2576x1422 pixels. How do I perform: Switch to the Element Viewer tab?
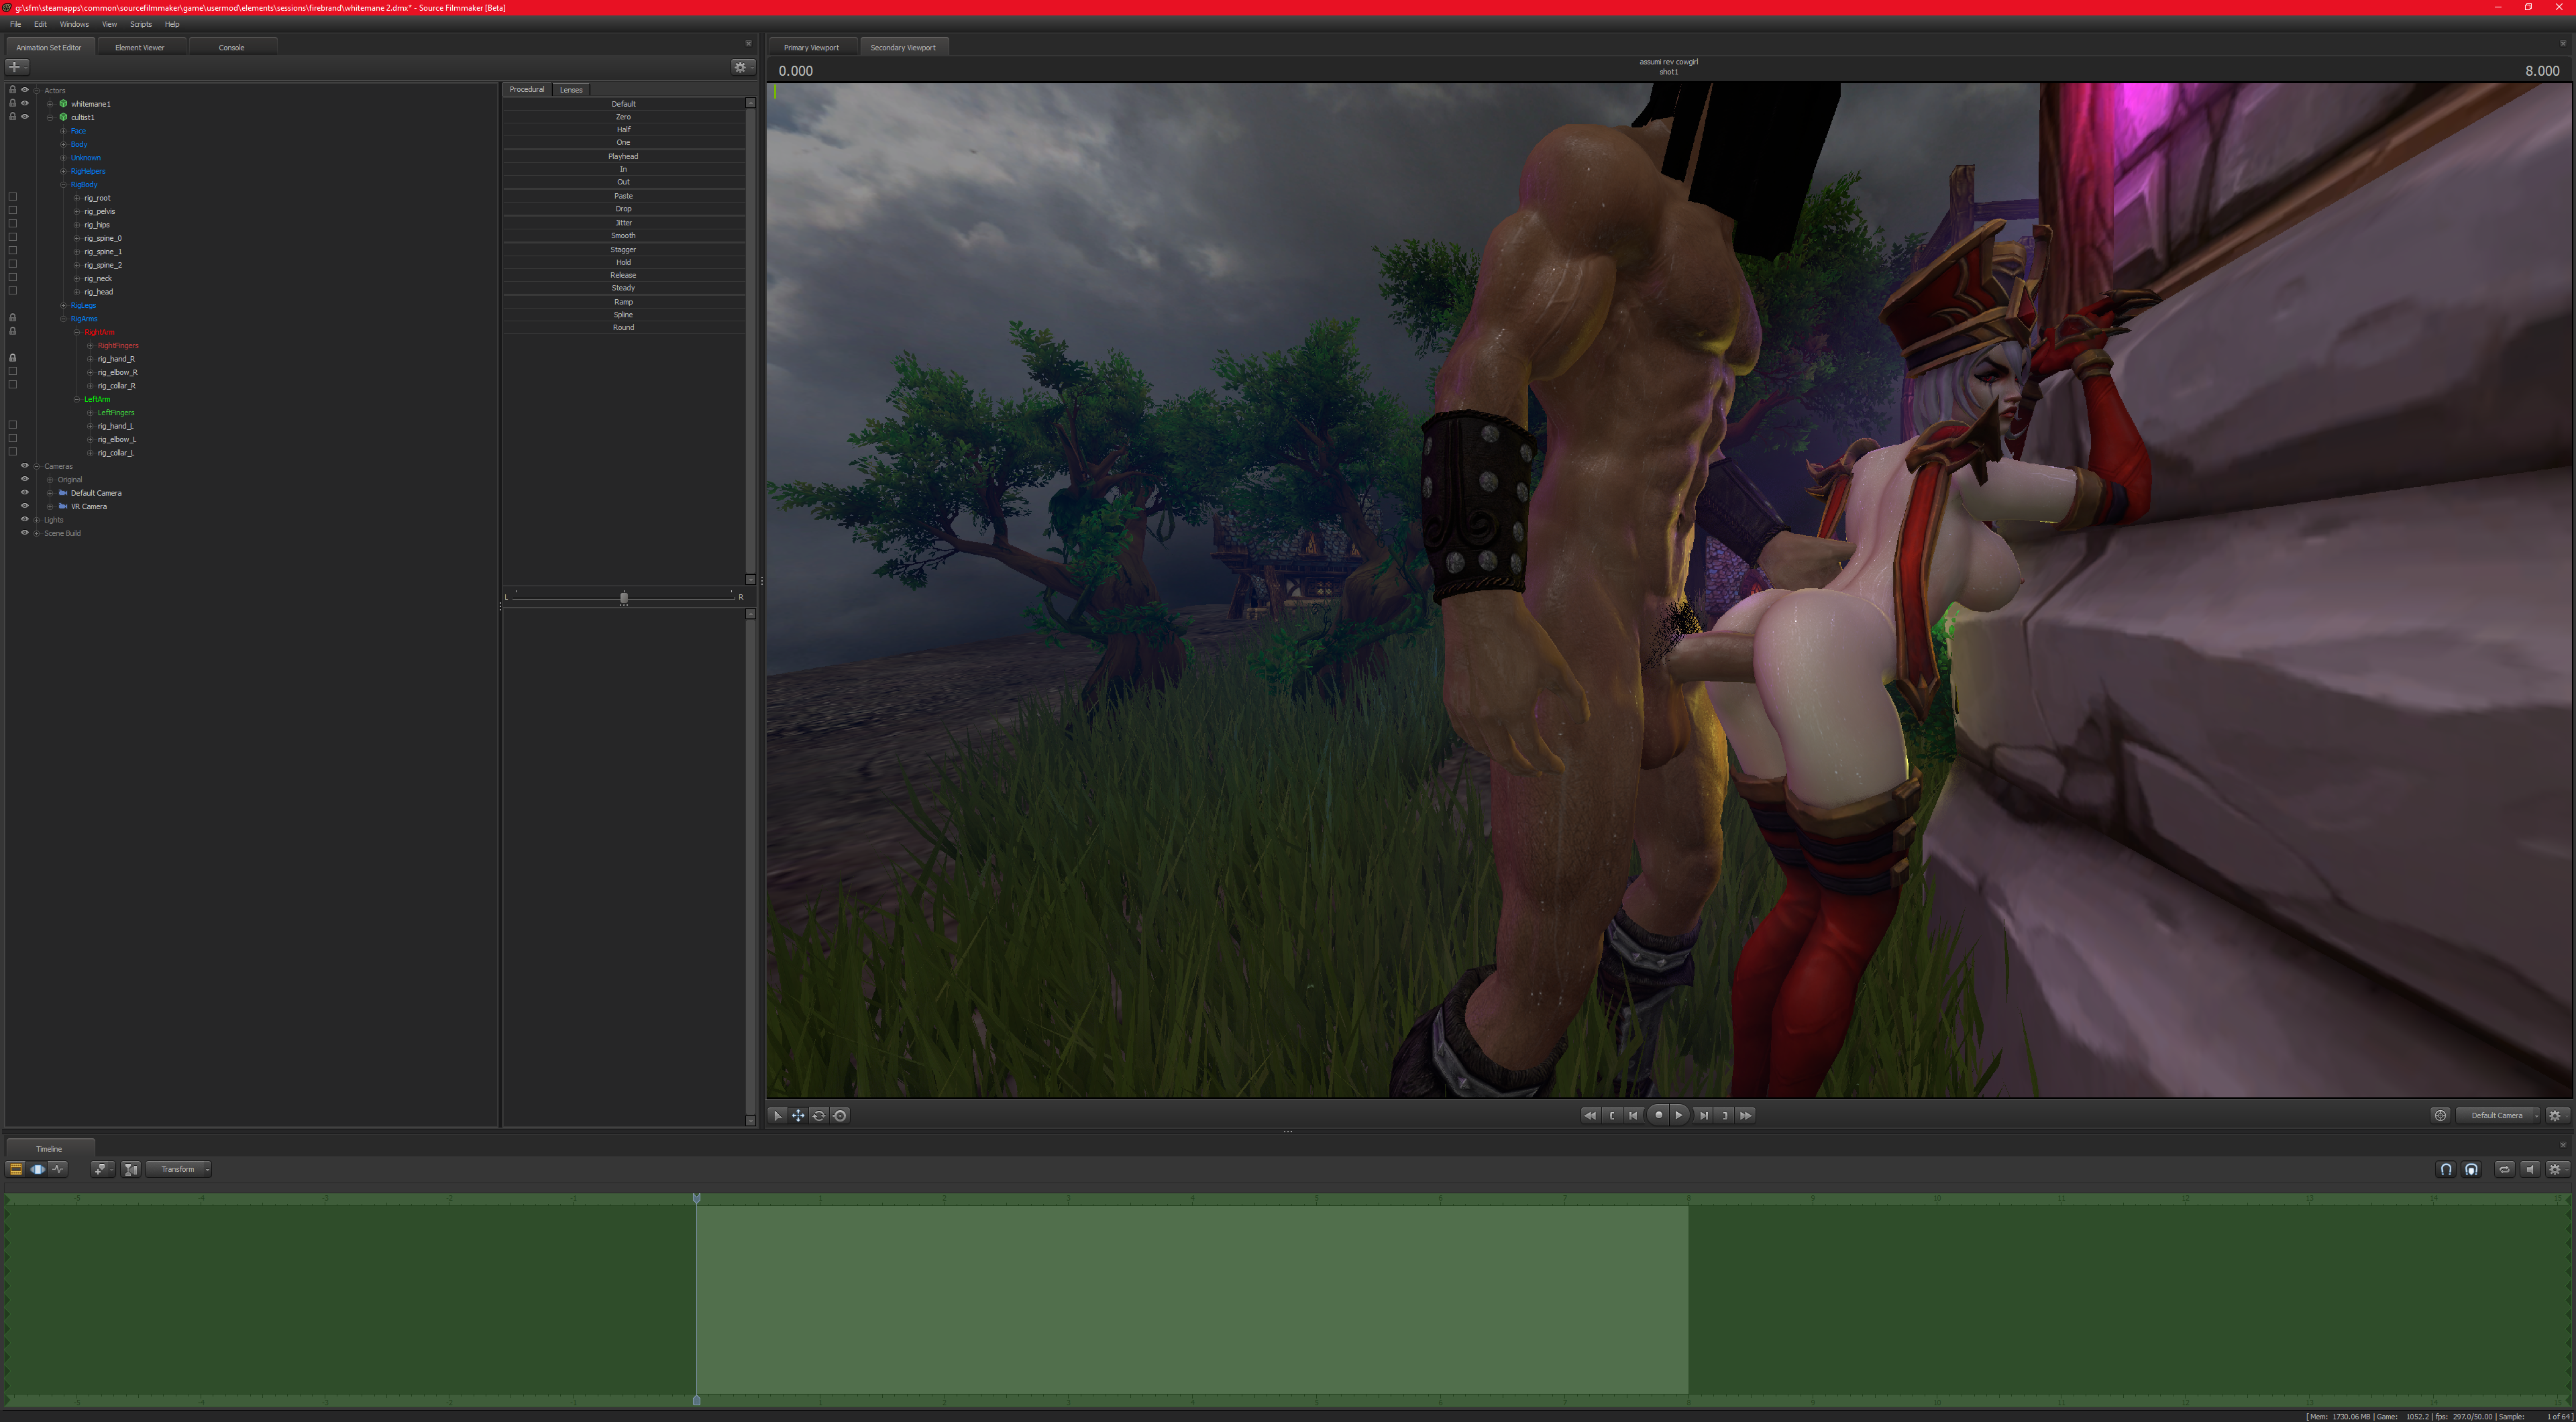[x=140, y=47]
